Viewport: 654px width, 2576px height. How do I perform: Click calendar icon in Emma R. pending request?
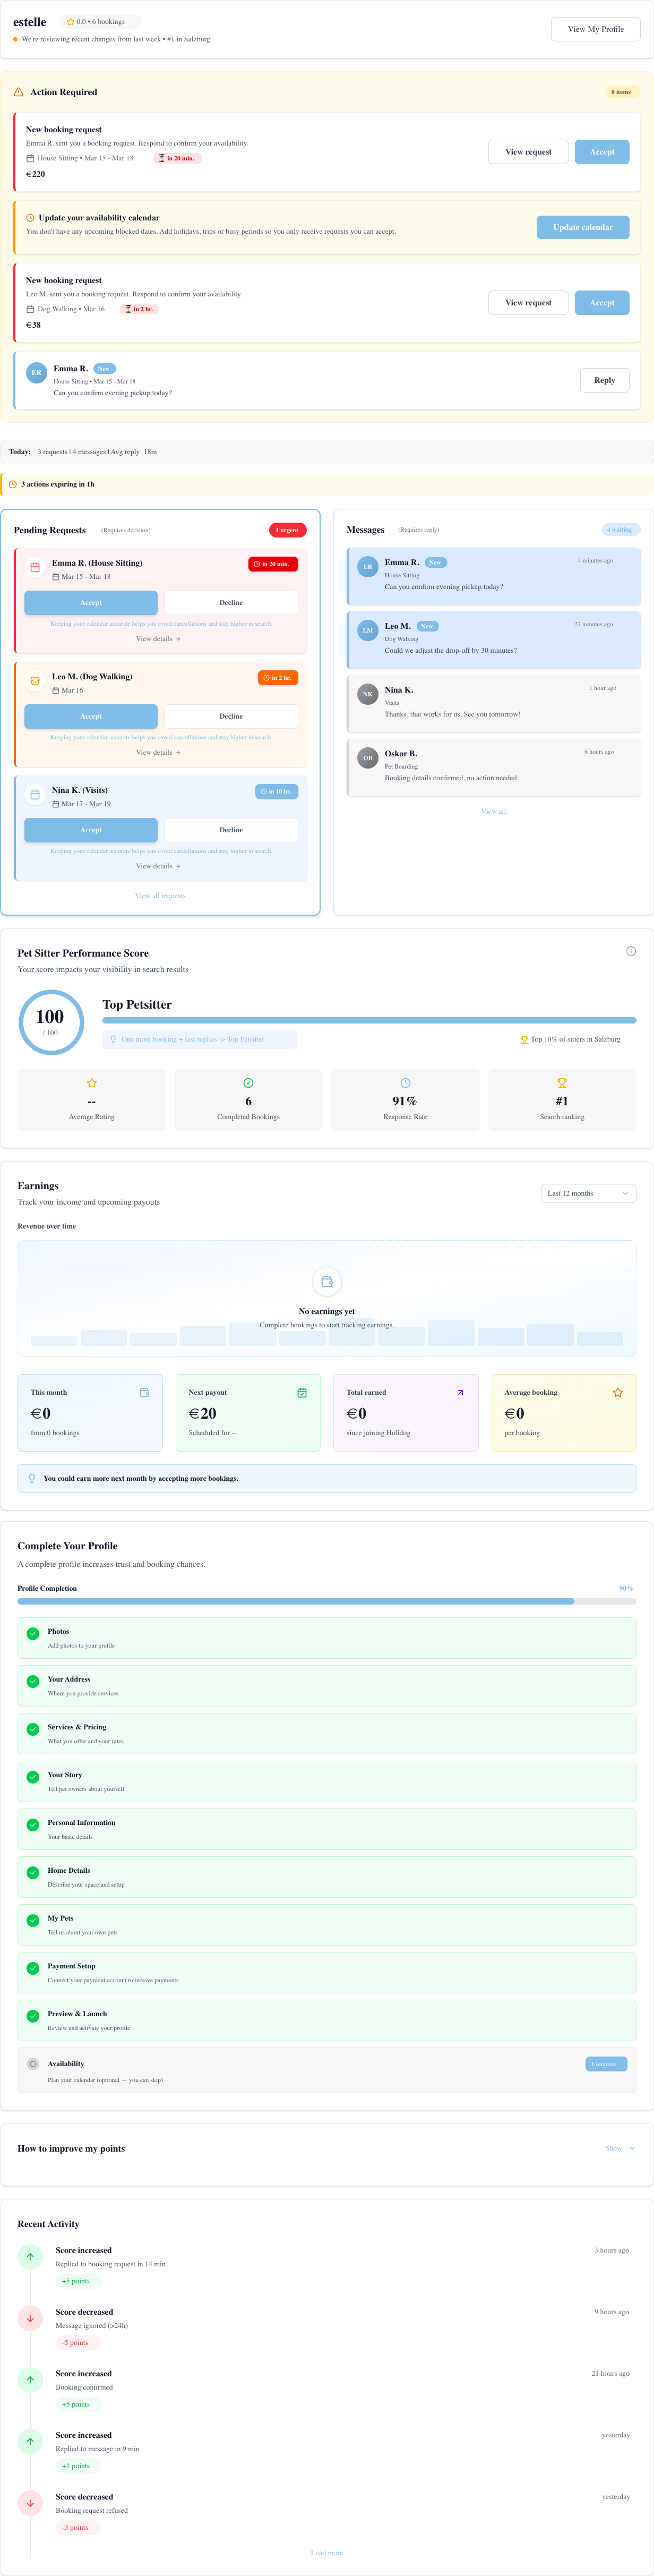pyautogui.click(x=35, y=567)
